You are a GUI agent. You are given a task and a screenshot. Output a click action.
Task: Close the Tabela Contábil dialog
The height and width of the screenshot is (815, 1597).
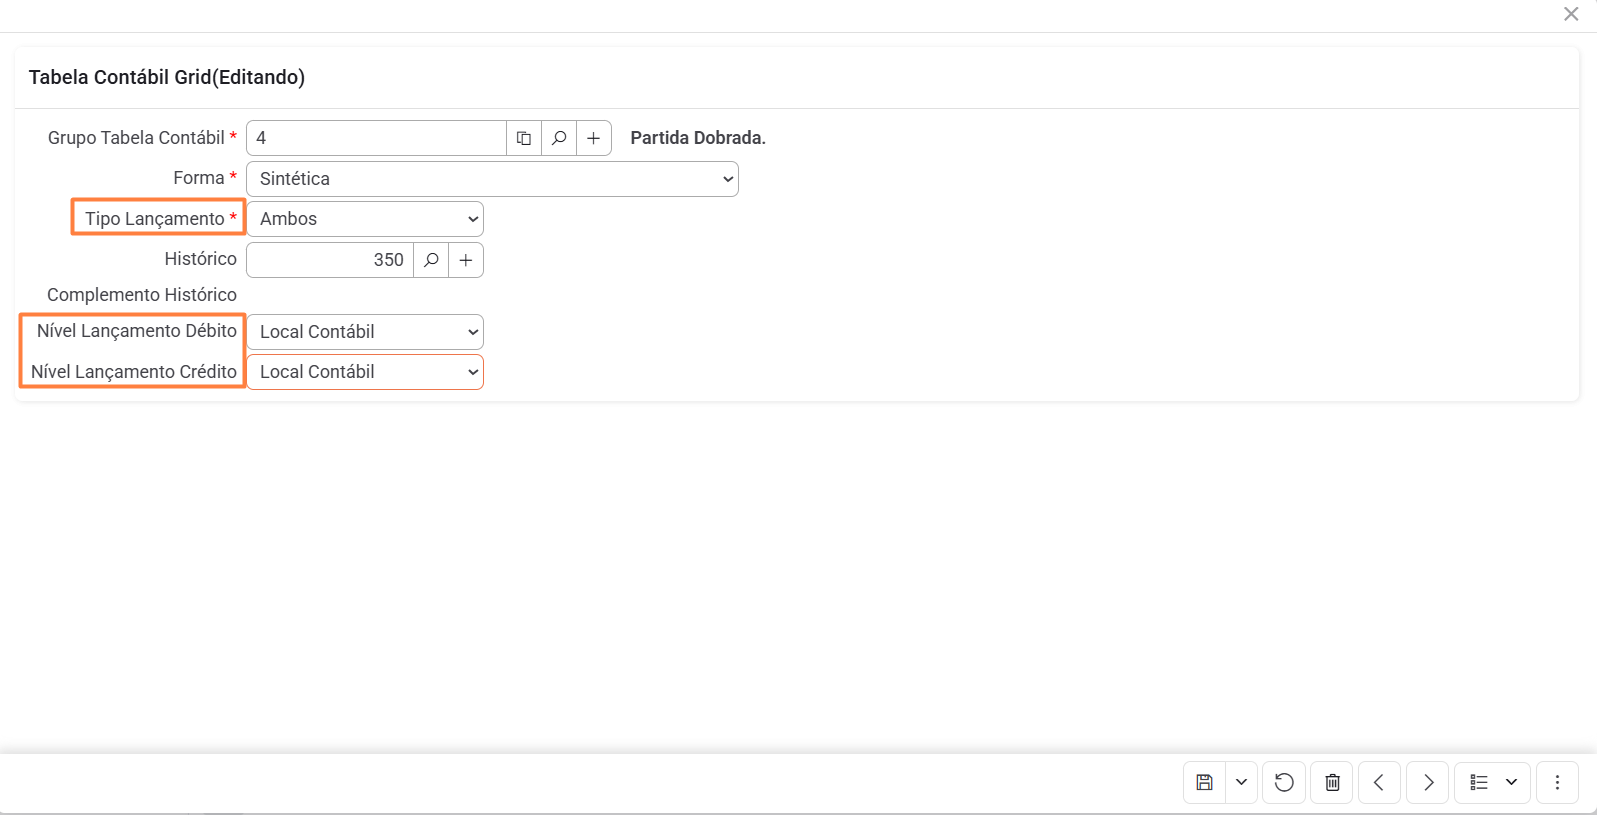point(1571,14)
